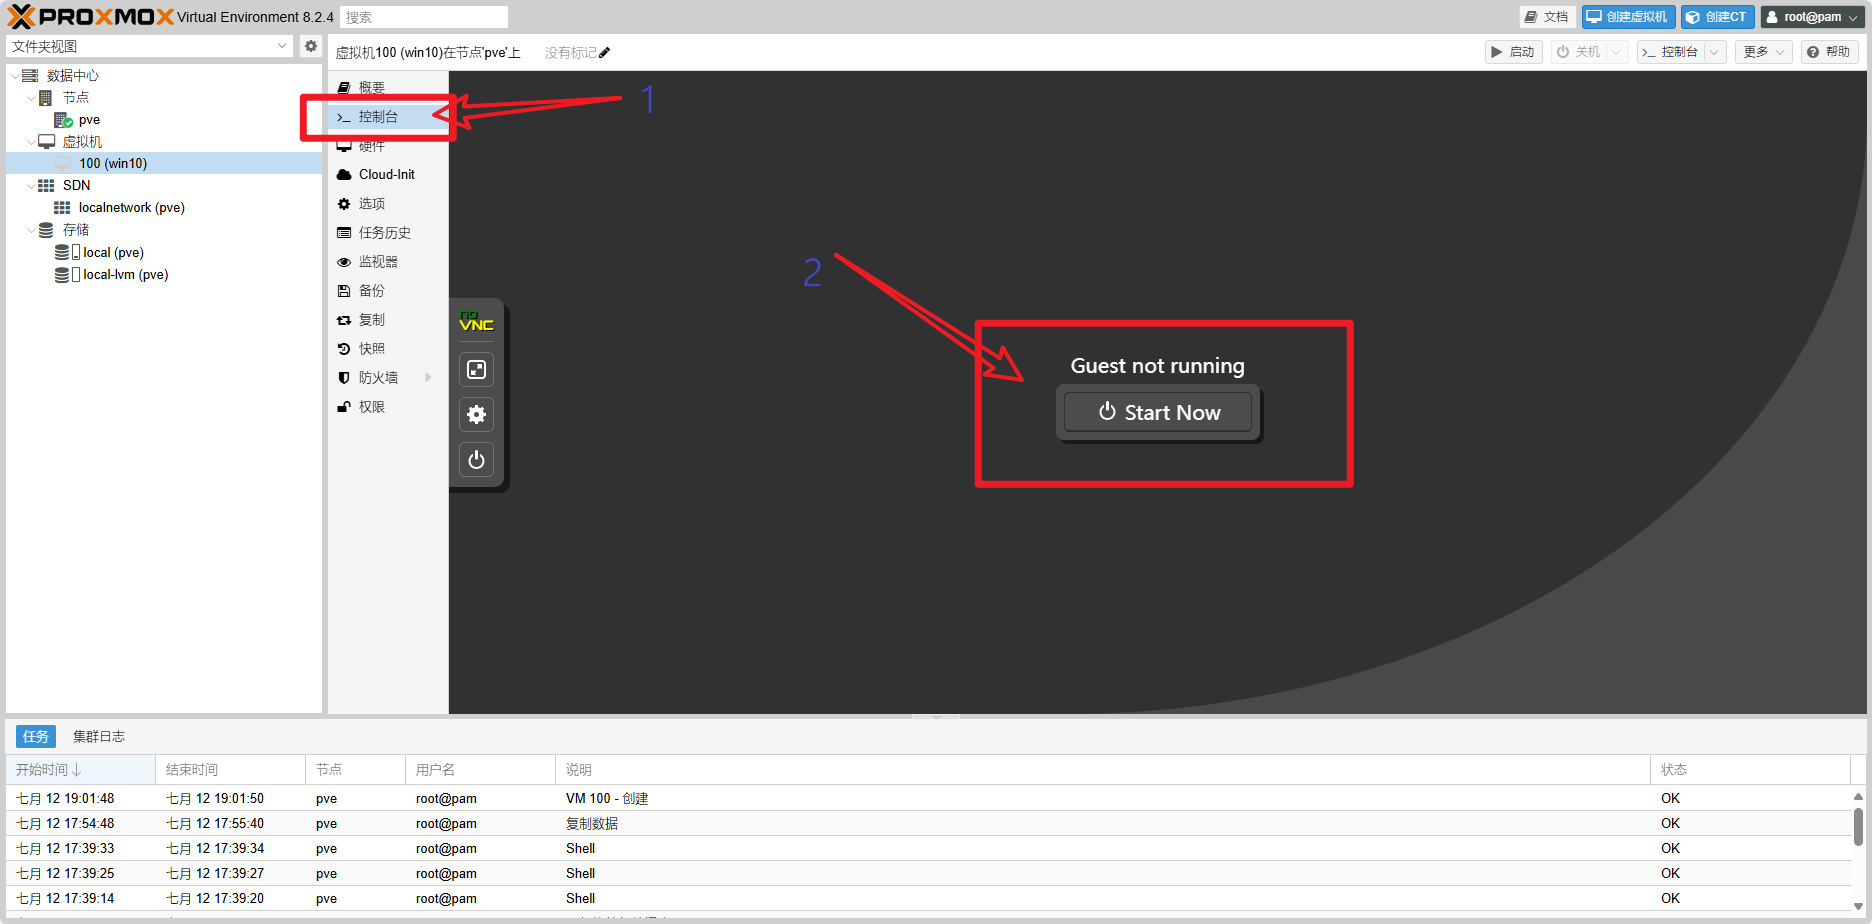Viewport: 1872px width, 924px height.
Task: Collapse the 数据中心 tree node
Action: 14,76
